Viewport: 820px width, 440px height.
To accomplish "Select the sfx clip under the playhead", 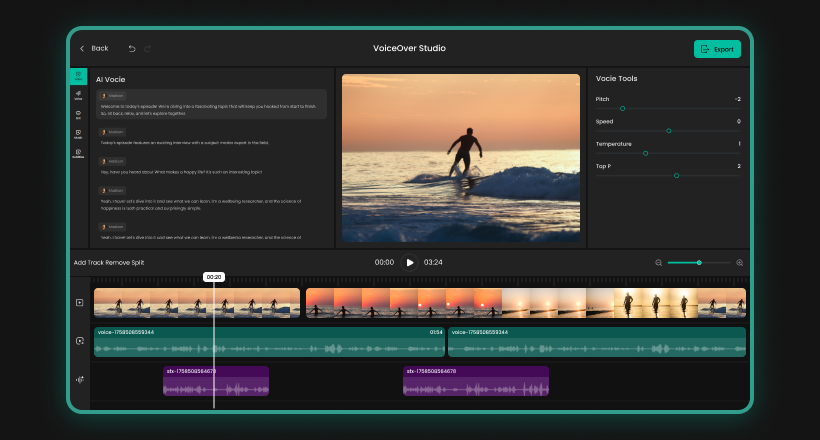I will [216, 381].
